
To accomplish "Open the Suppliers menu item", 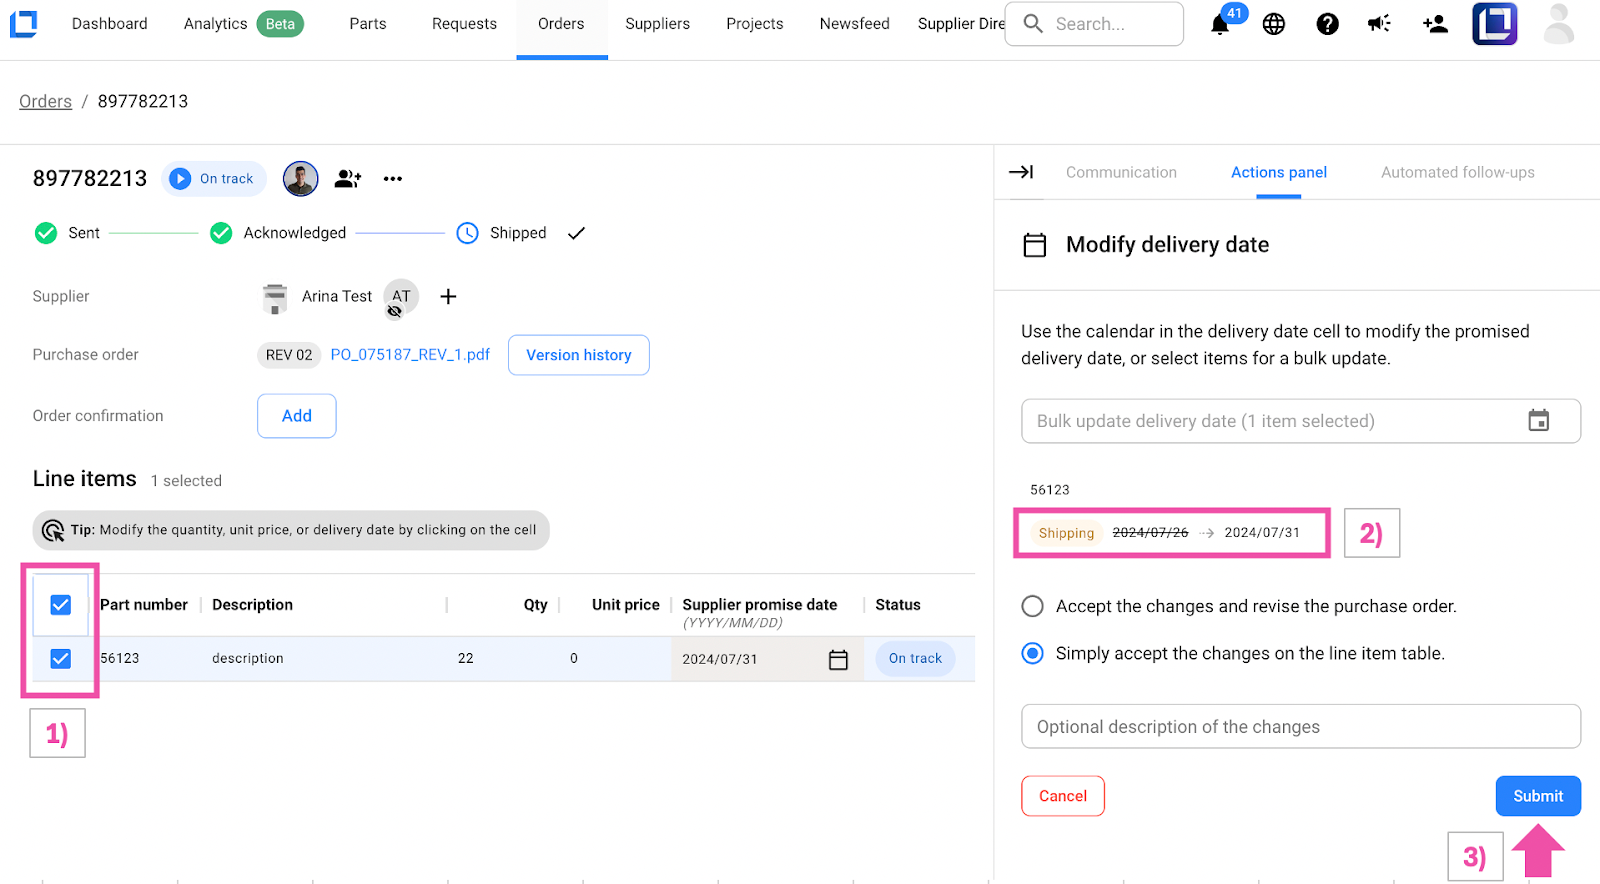I will point(657,24).
